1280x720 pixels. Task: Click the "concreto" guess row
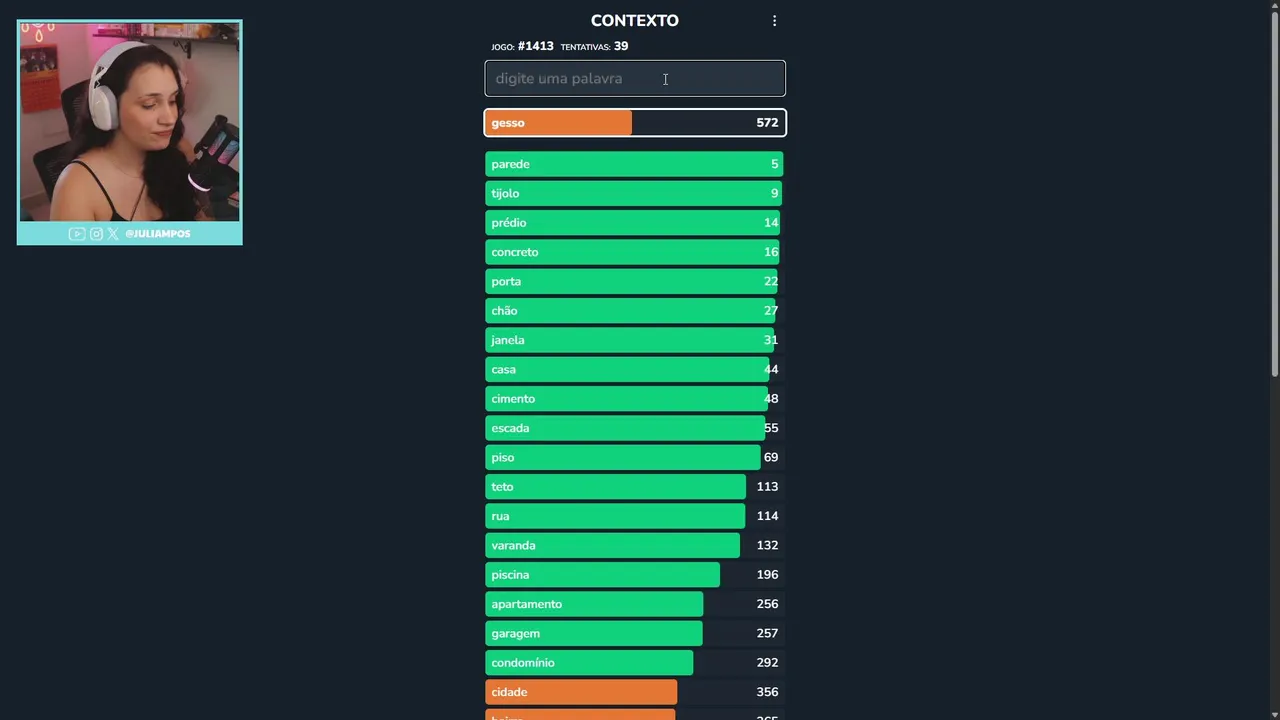(635, 252)
